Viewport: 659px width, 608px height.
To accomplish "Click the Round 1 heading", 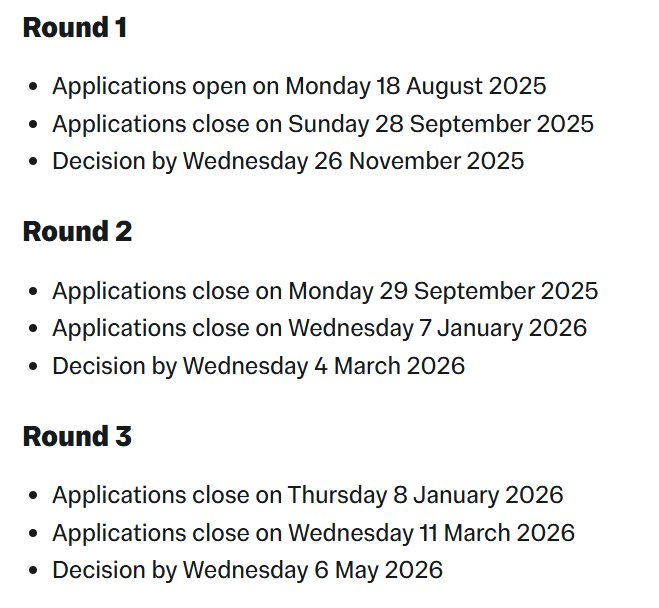I will [75, 28].
